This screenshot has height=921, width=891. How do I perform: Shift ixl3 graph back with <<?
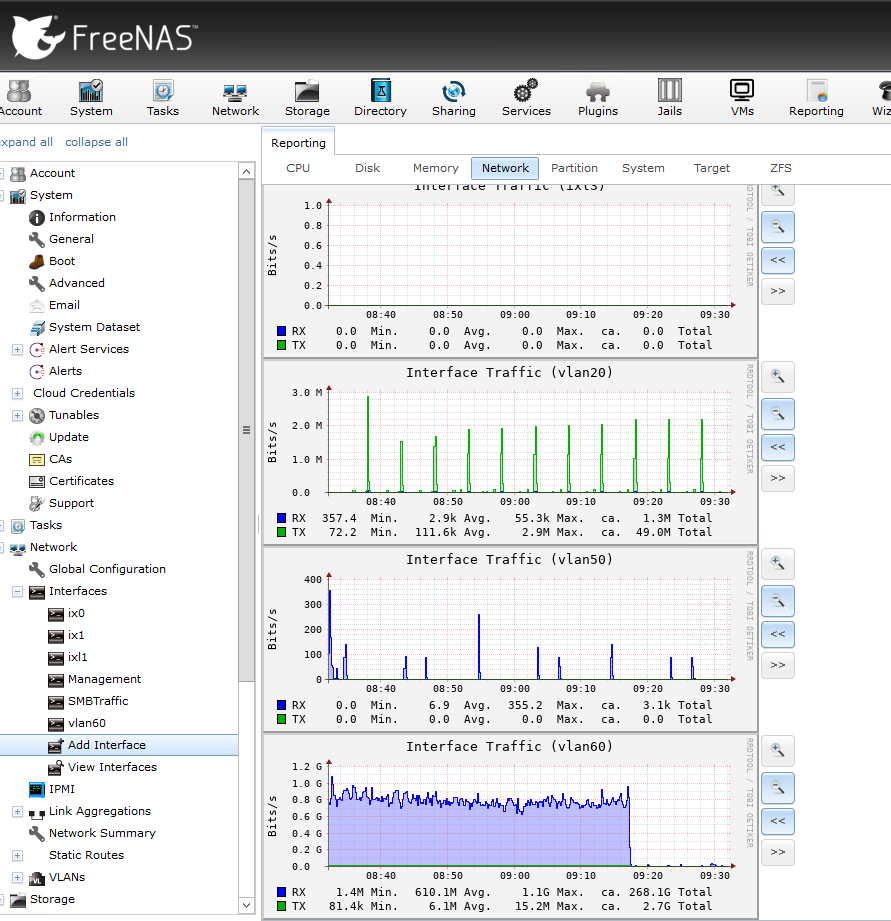(778, 260)
